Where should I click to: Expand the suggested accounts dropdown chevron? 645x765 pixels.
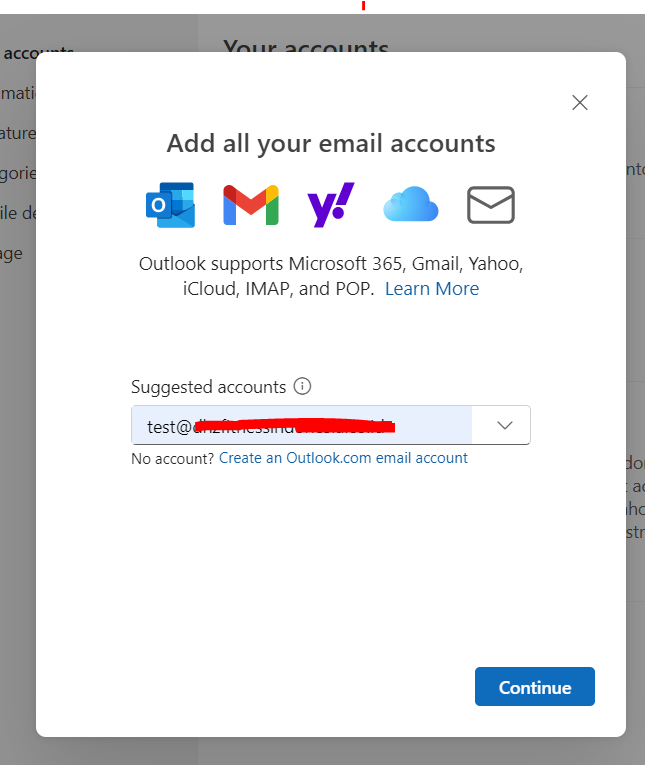[x=504, y=425]
